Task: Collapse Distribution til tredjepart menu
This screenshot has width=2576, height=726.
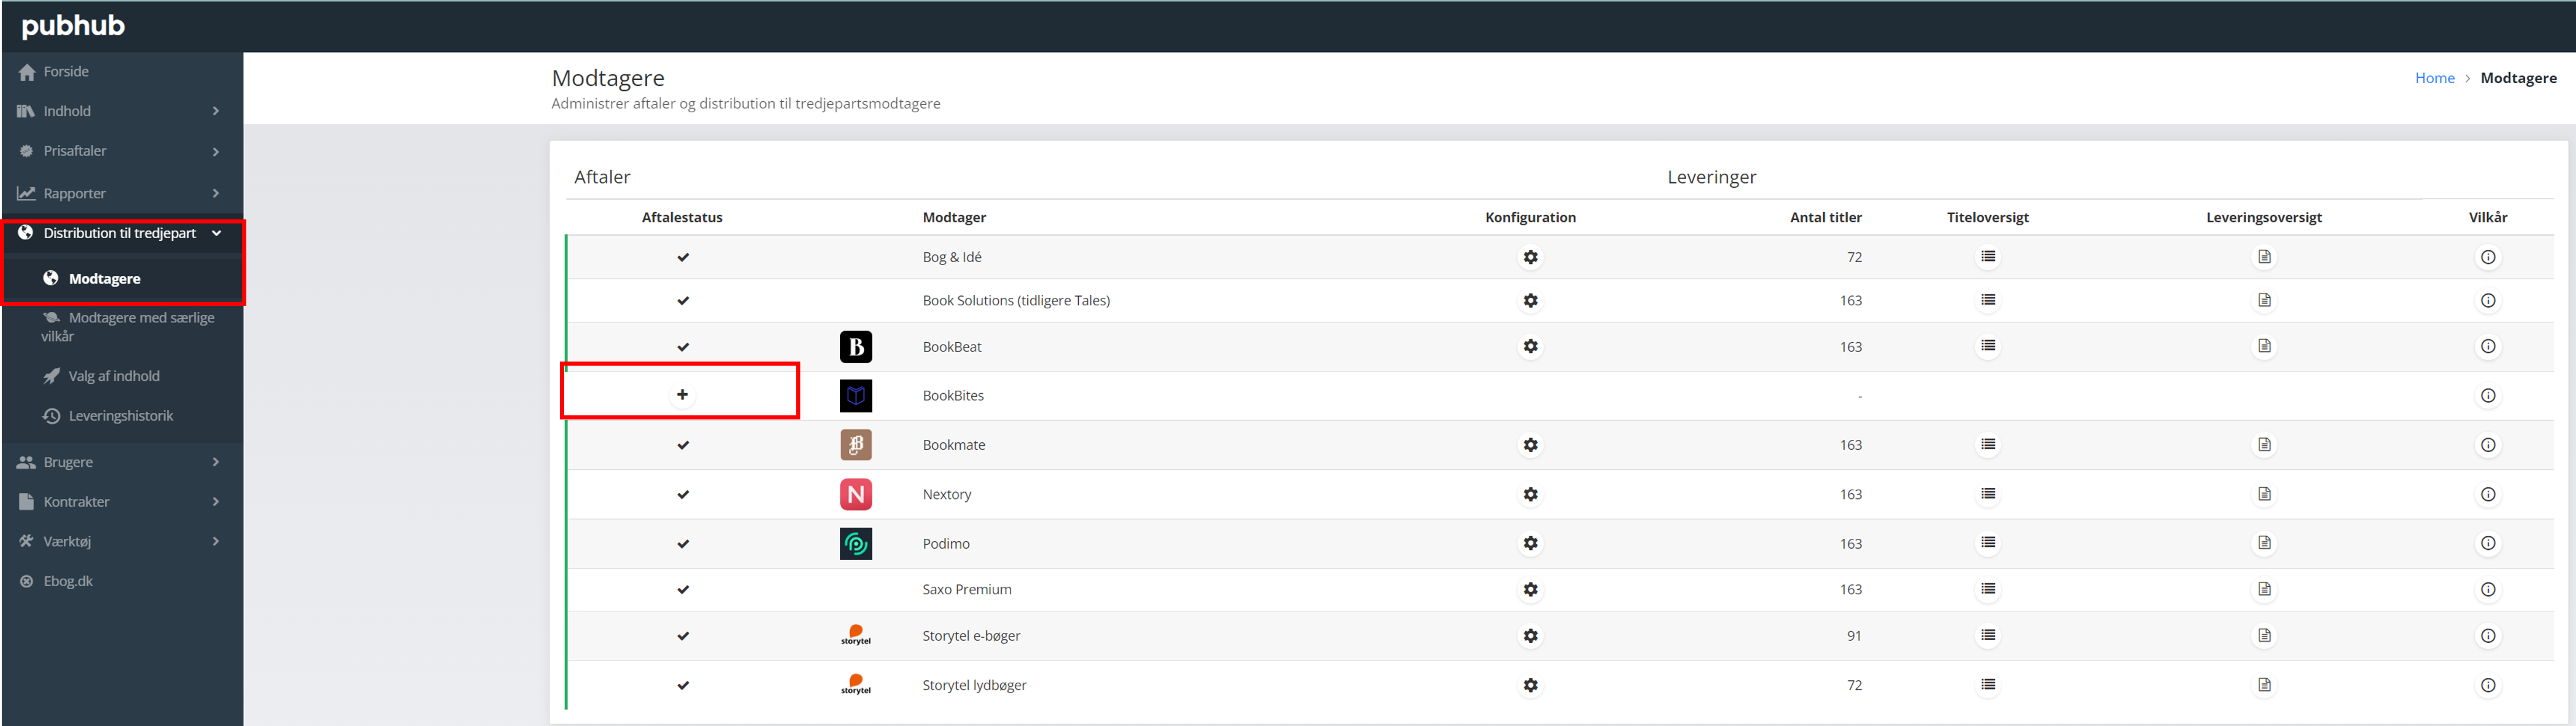Action: (120, 233)
